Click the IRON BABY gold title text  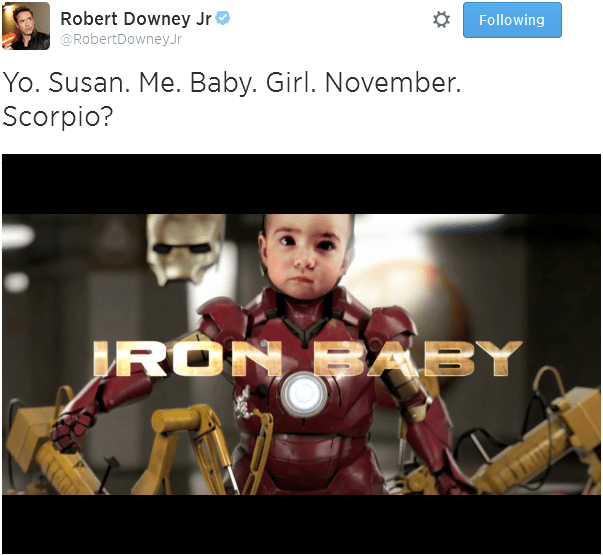pyautogui.click(x=307, y=358)
